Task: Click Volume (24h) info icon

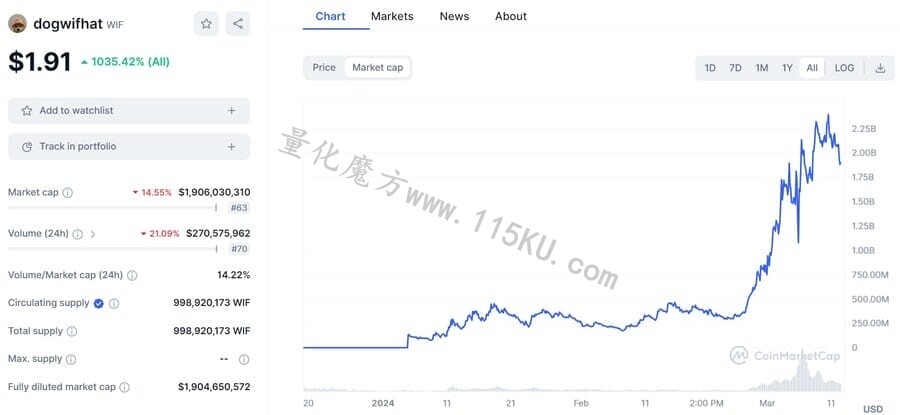Action: tap(77, 234)
